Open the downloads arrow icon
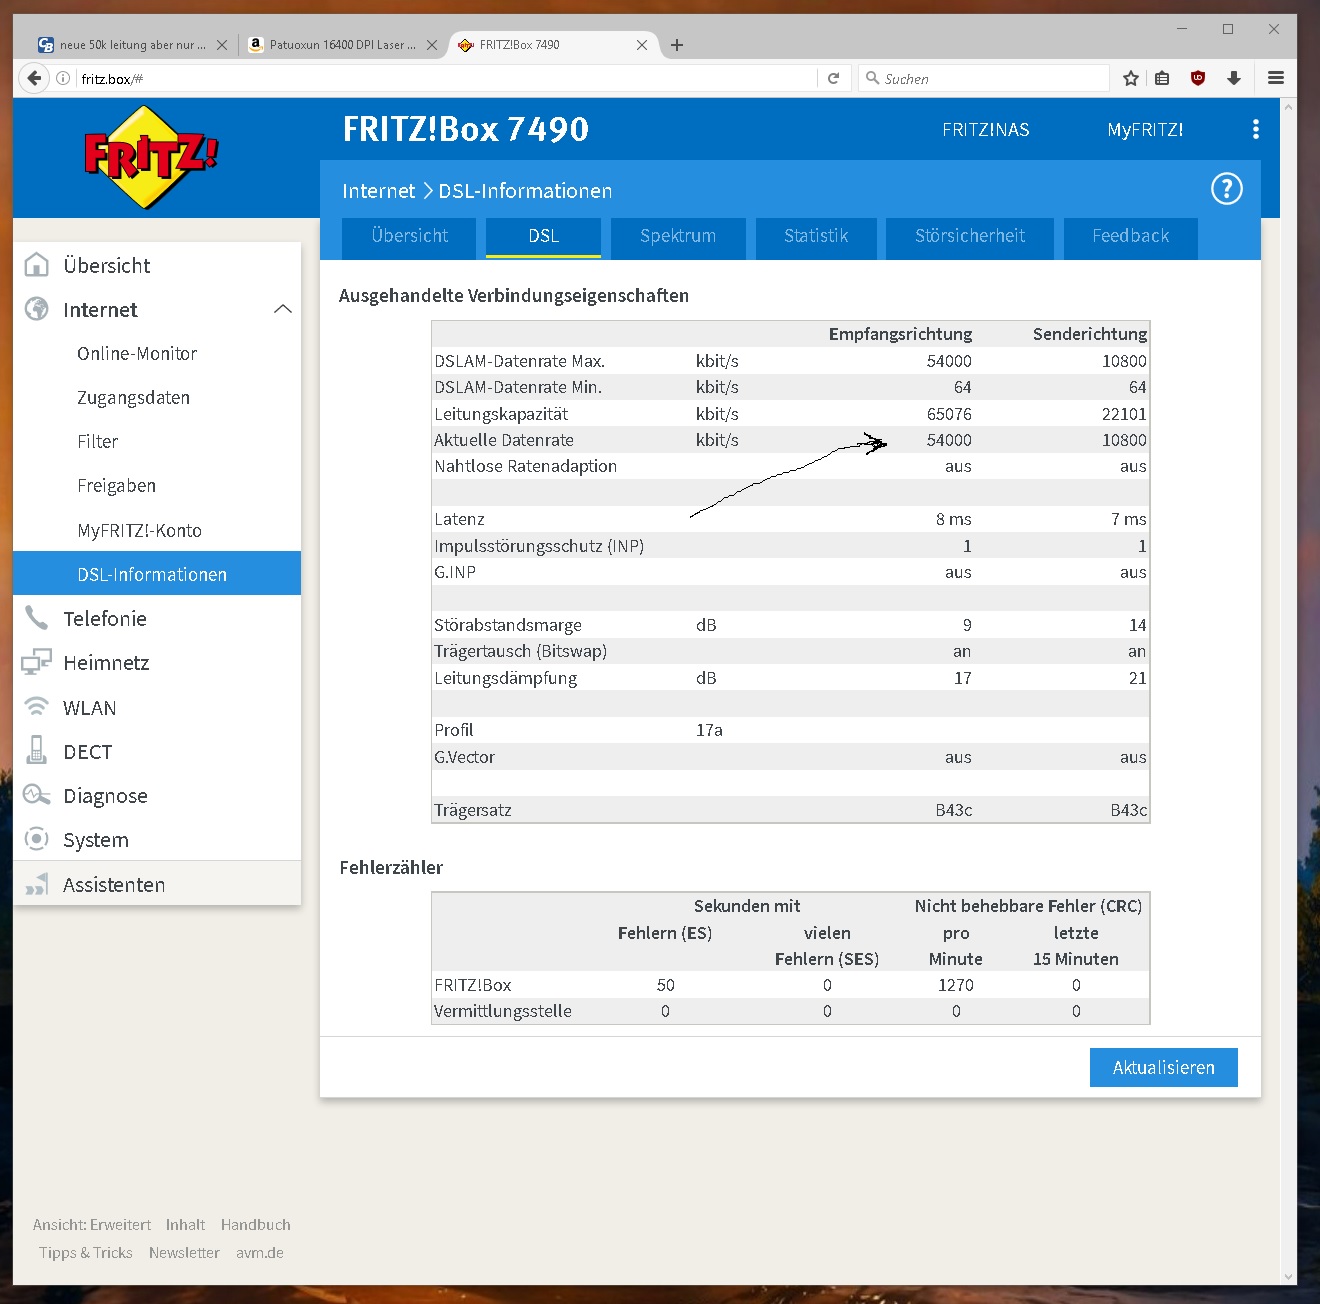The height and width of the screenshot is (1304, 1320). (x=1234, y=78)
